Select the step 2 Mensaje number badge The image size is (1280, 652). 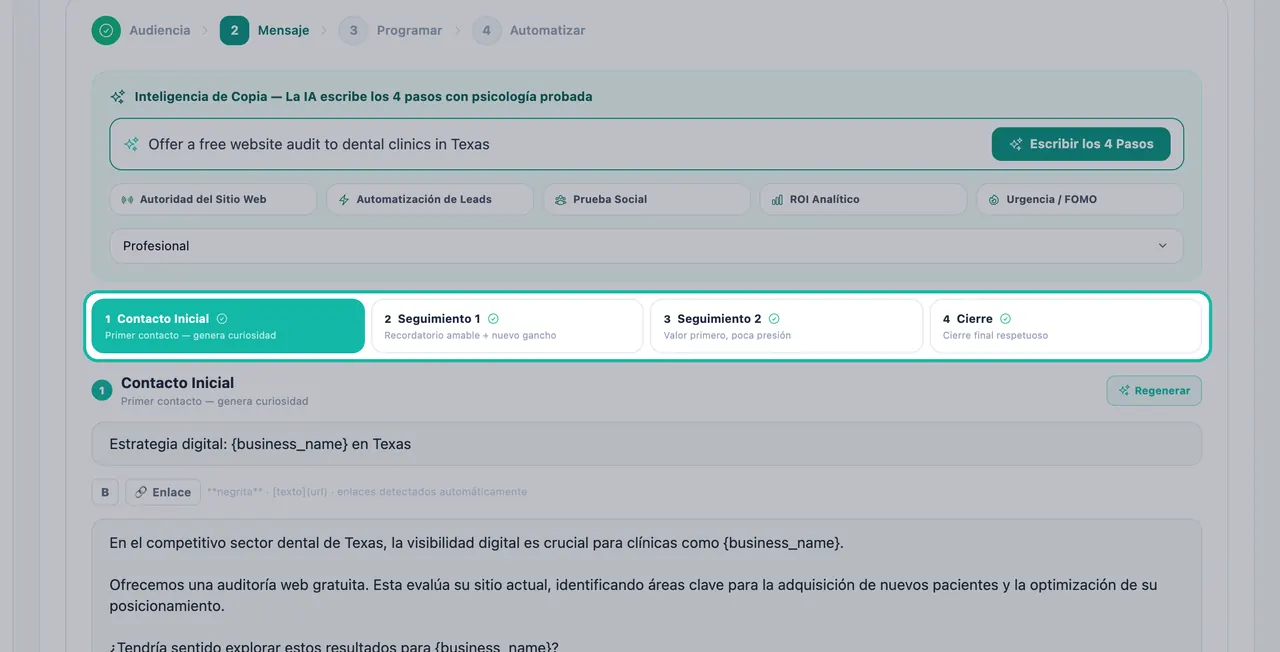pos(234,30)
